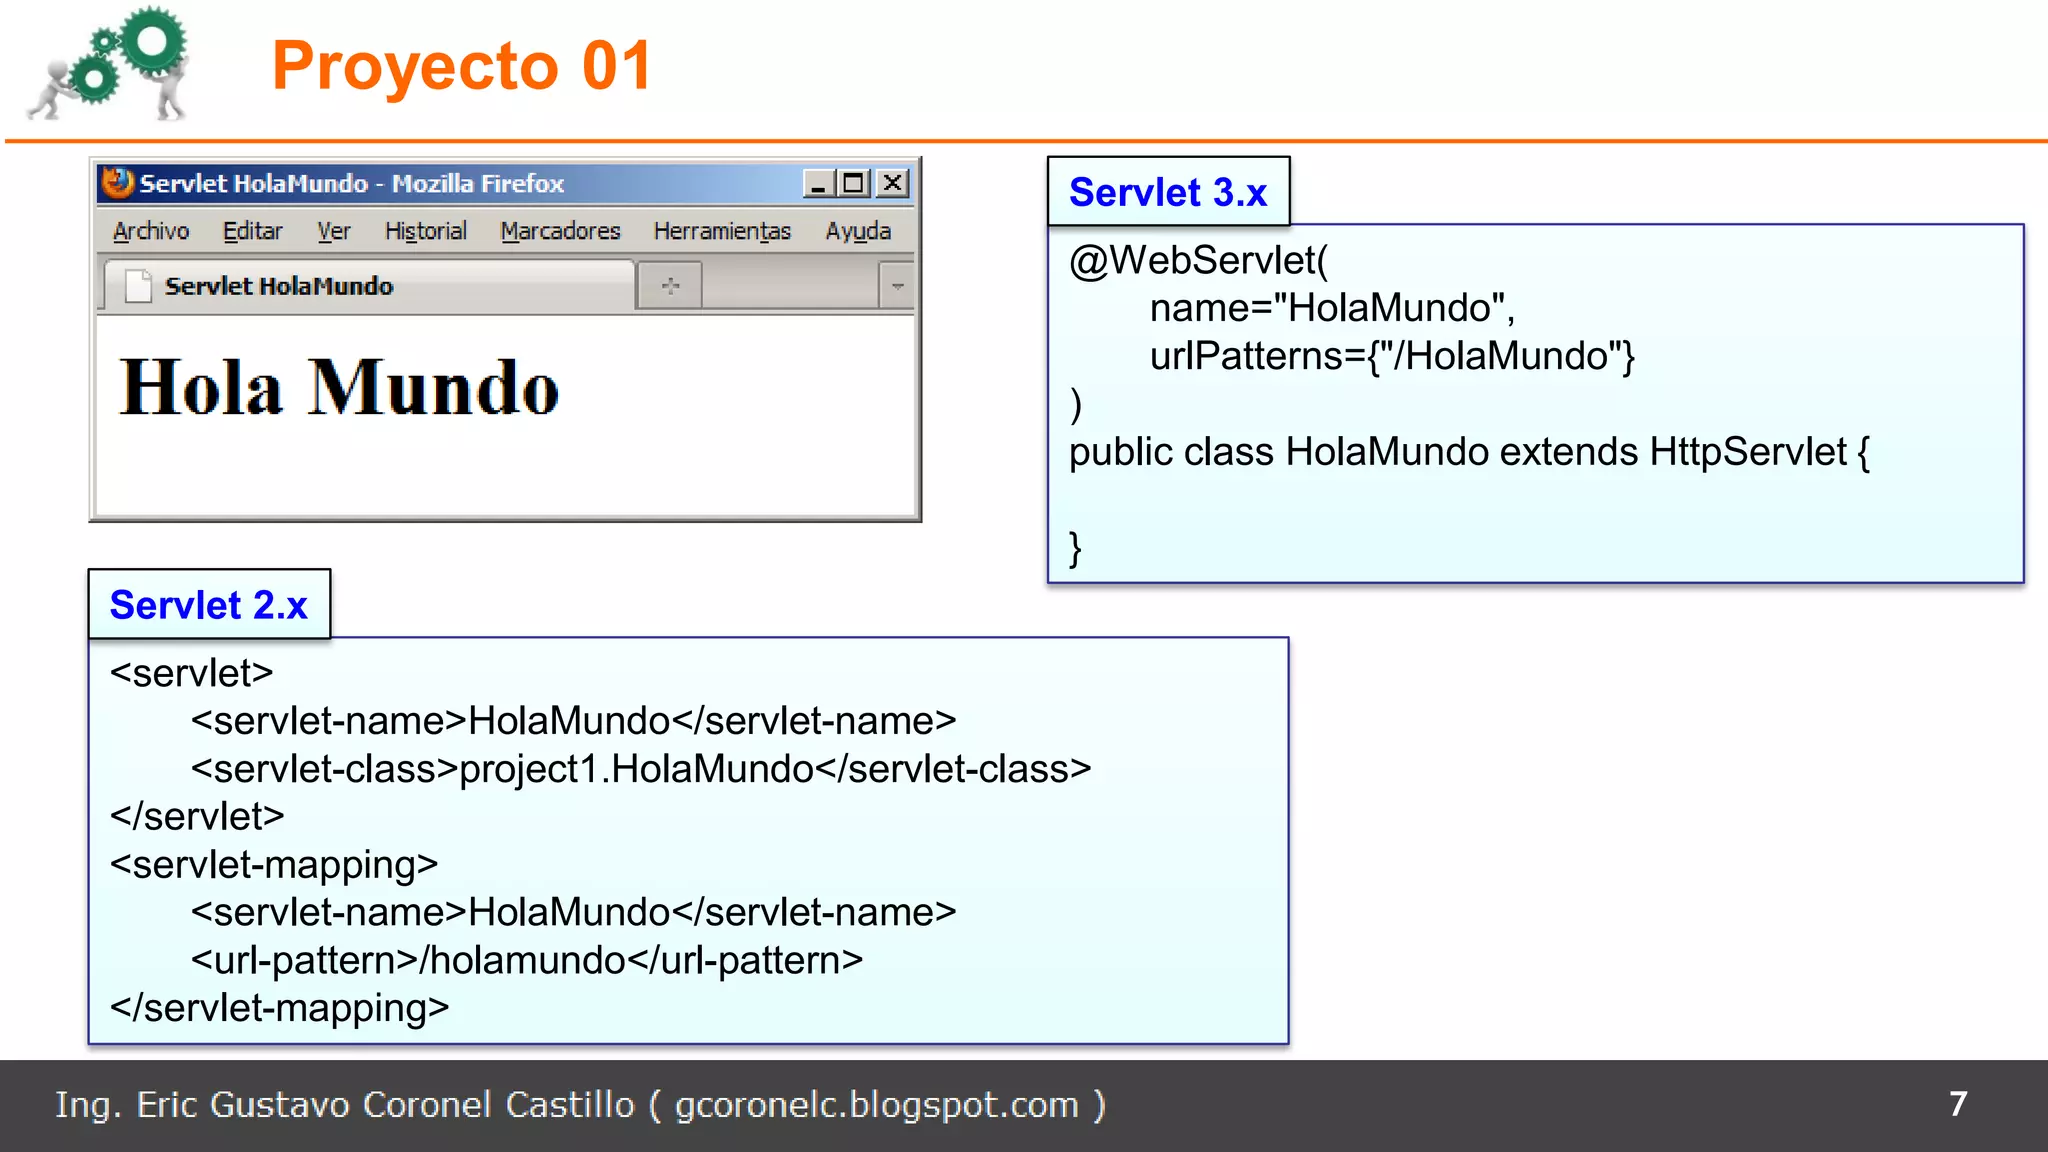
Task: Click the closing </servlet-mapping> tag line
Action: click(x=279, y=1008)
